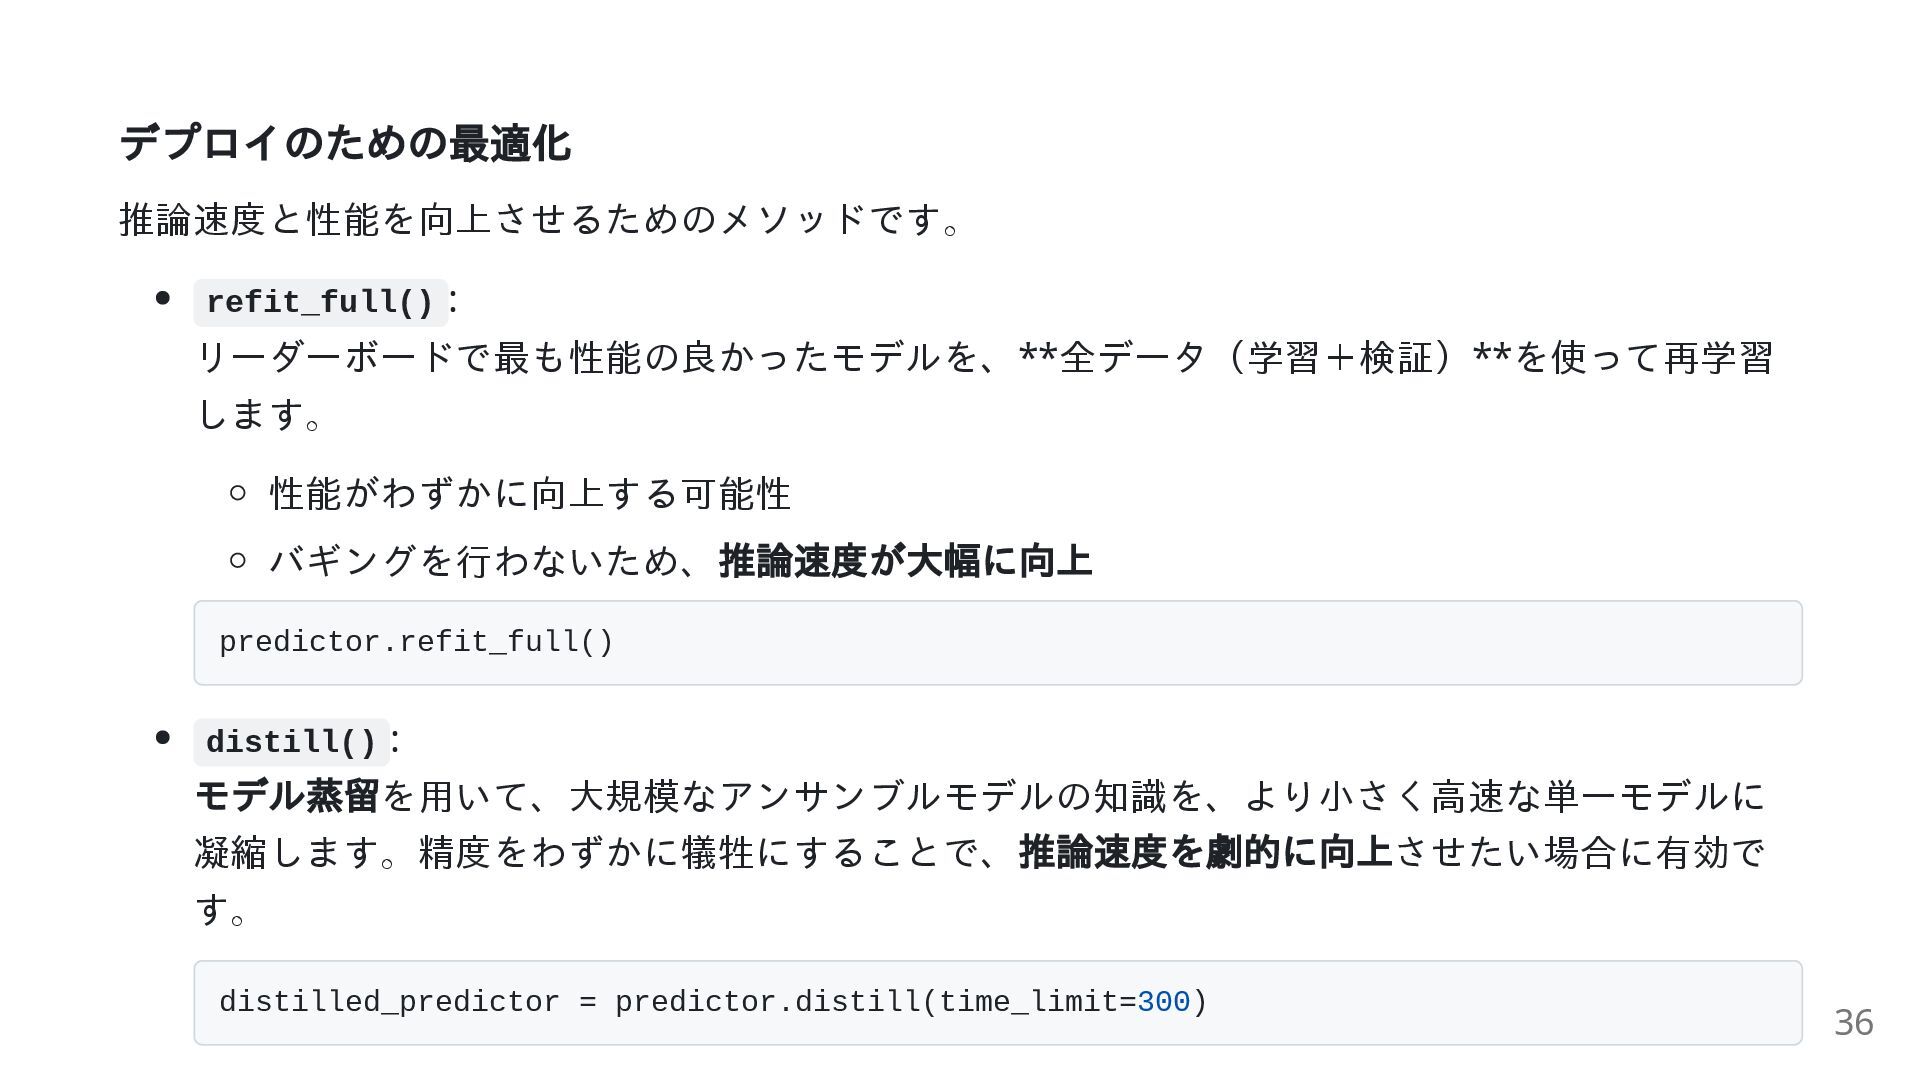Image resolution: width=1920 pixels, height=1080 pixels.
Task: Click hollow bullet before 性能がわずかに
Action: point(237,492)
